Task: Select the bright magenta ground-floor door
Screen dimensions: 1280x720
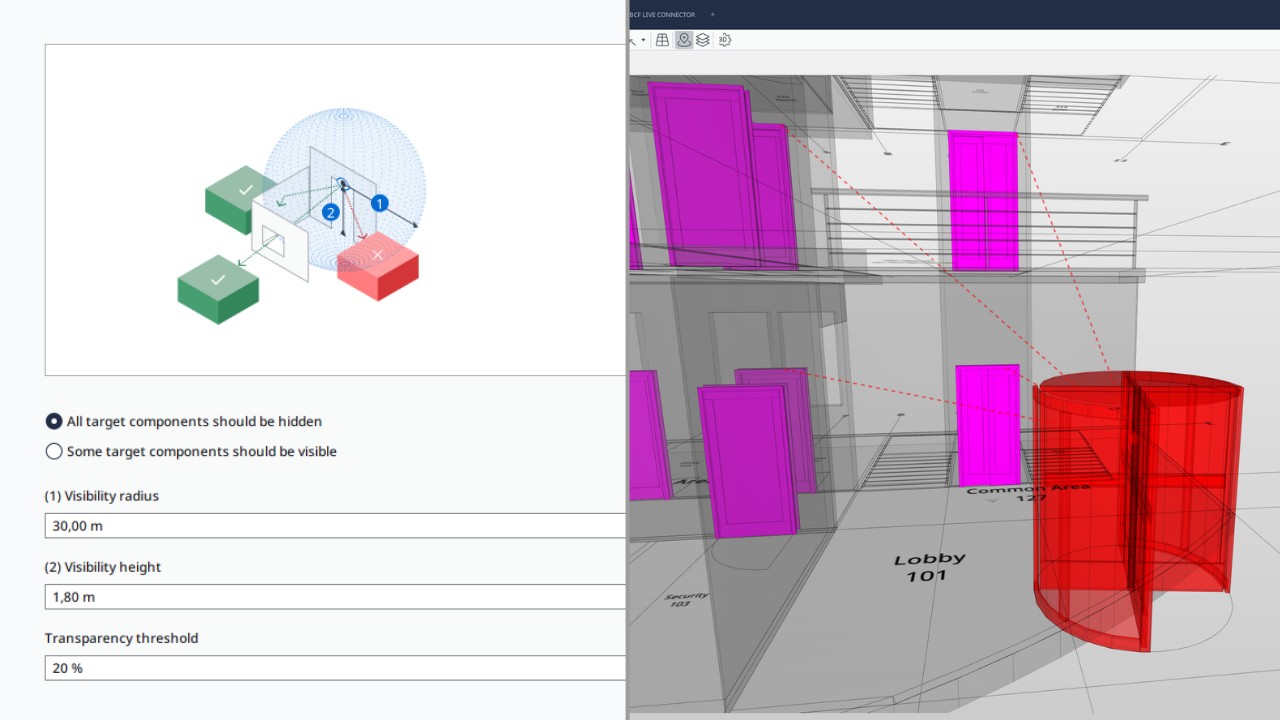Action: [987, 425]
